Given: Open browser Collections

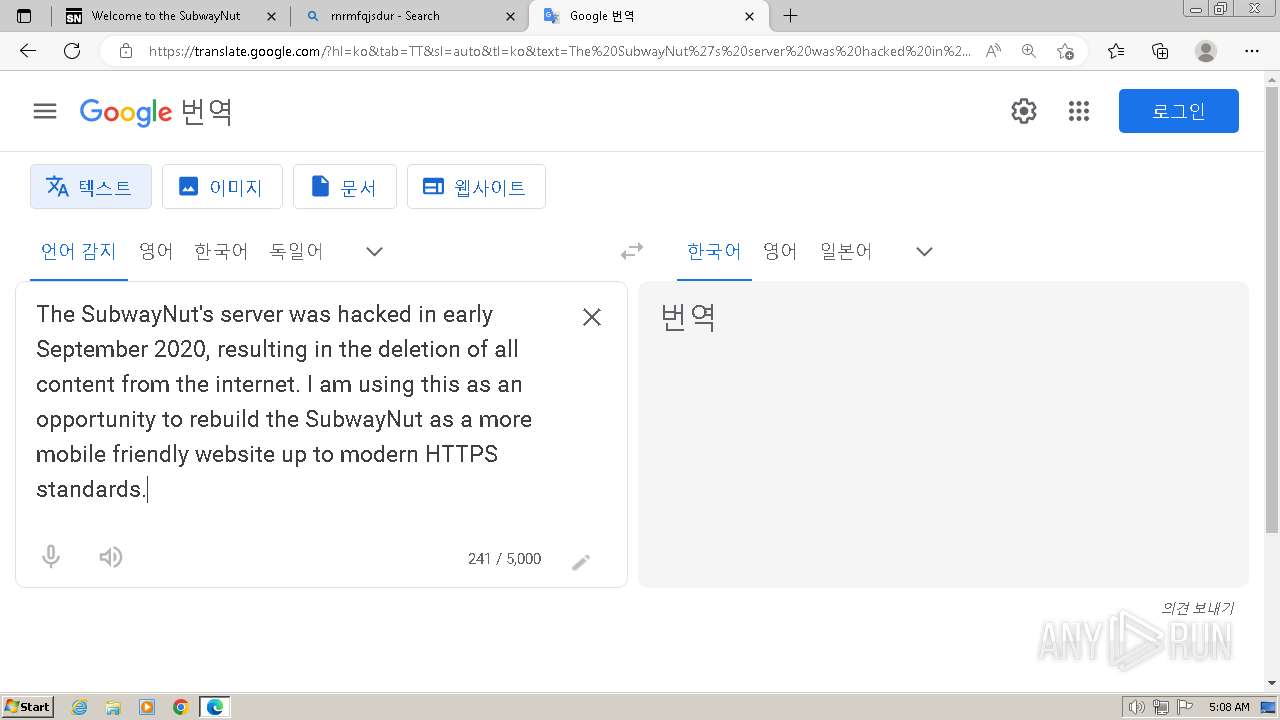Looking at the screenshot, I should click(1160, 51).
